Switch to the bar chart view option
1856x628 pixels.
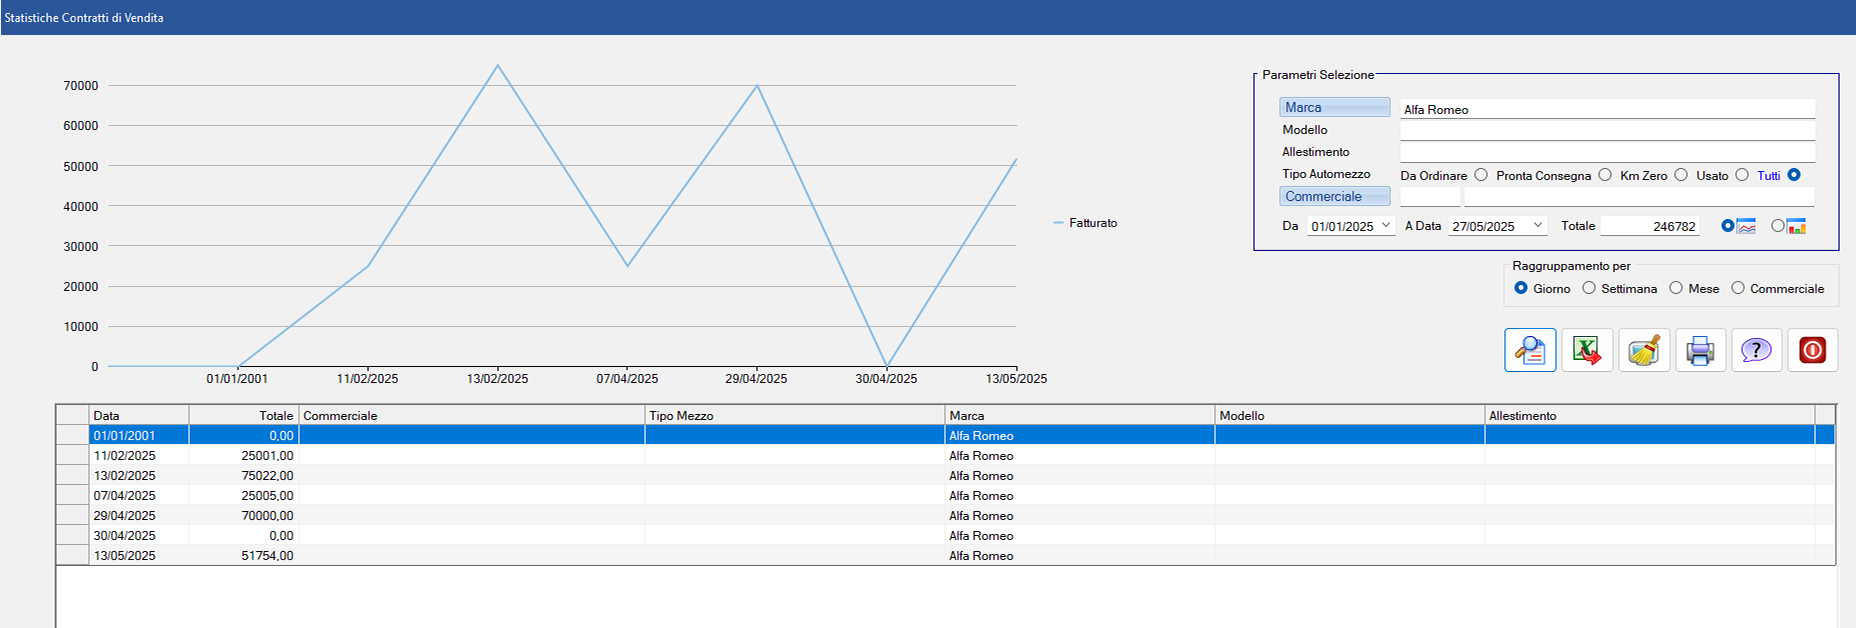1777,226
